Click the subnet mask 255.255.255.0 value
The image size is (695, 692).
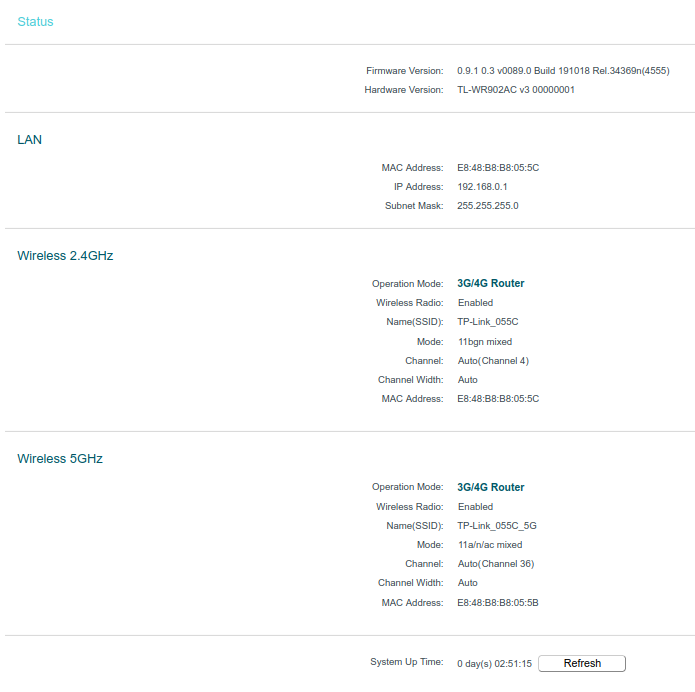[x=488, y=206]
